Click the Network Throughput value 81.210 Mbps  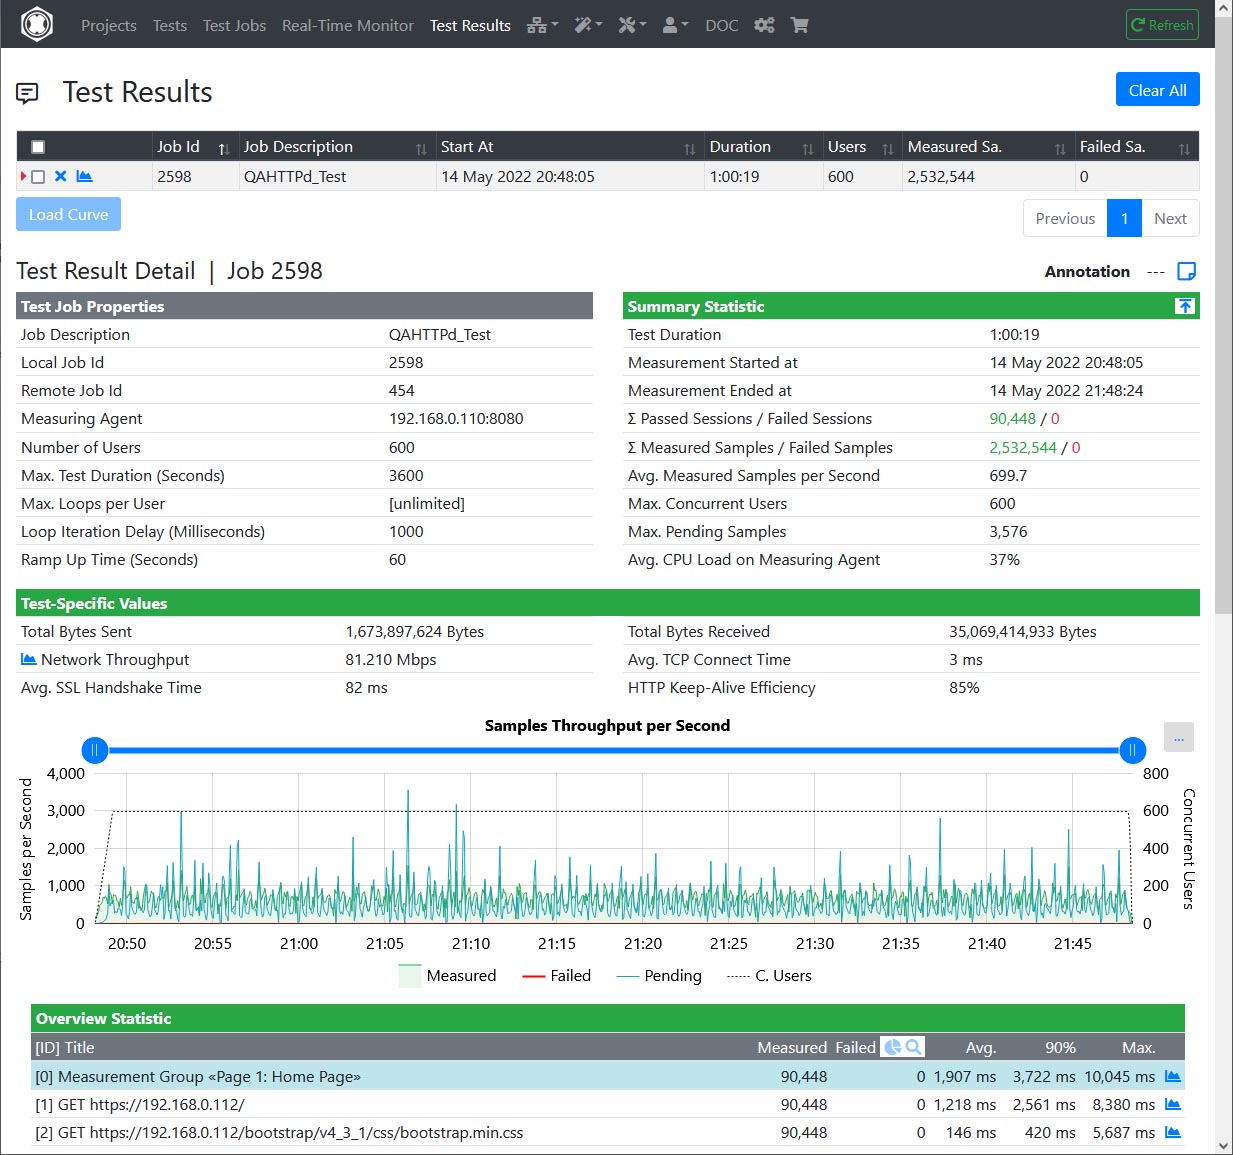391,660
